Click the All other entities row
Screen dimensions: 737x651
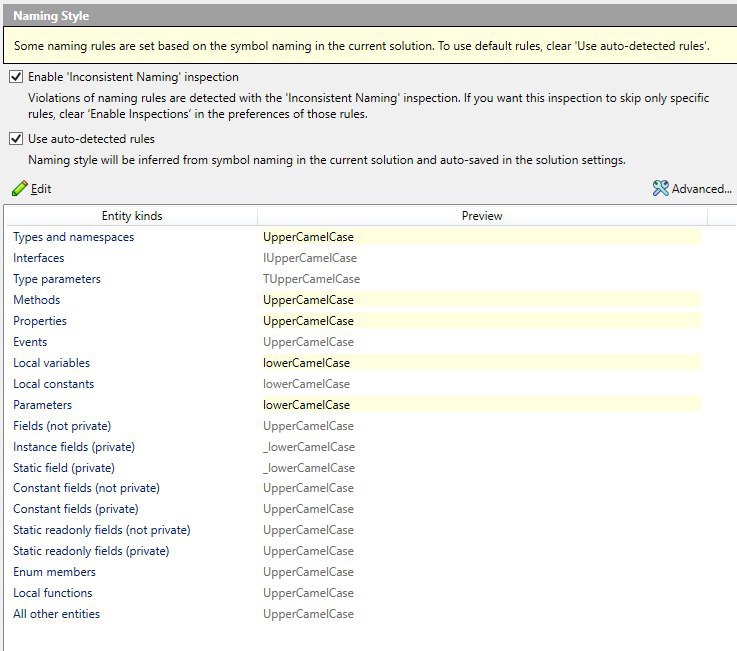point(57,614)
